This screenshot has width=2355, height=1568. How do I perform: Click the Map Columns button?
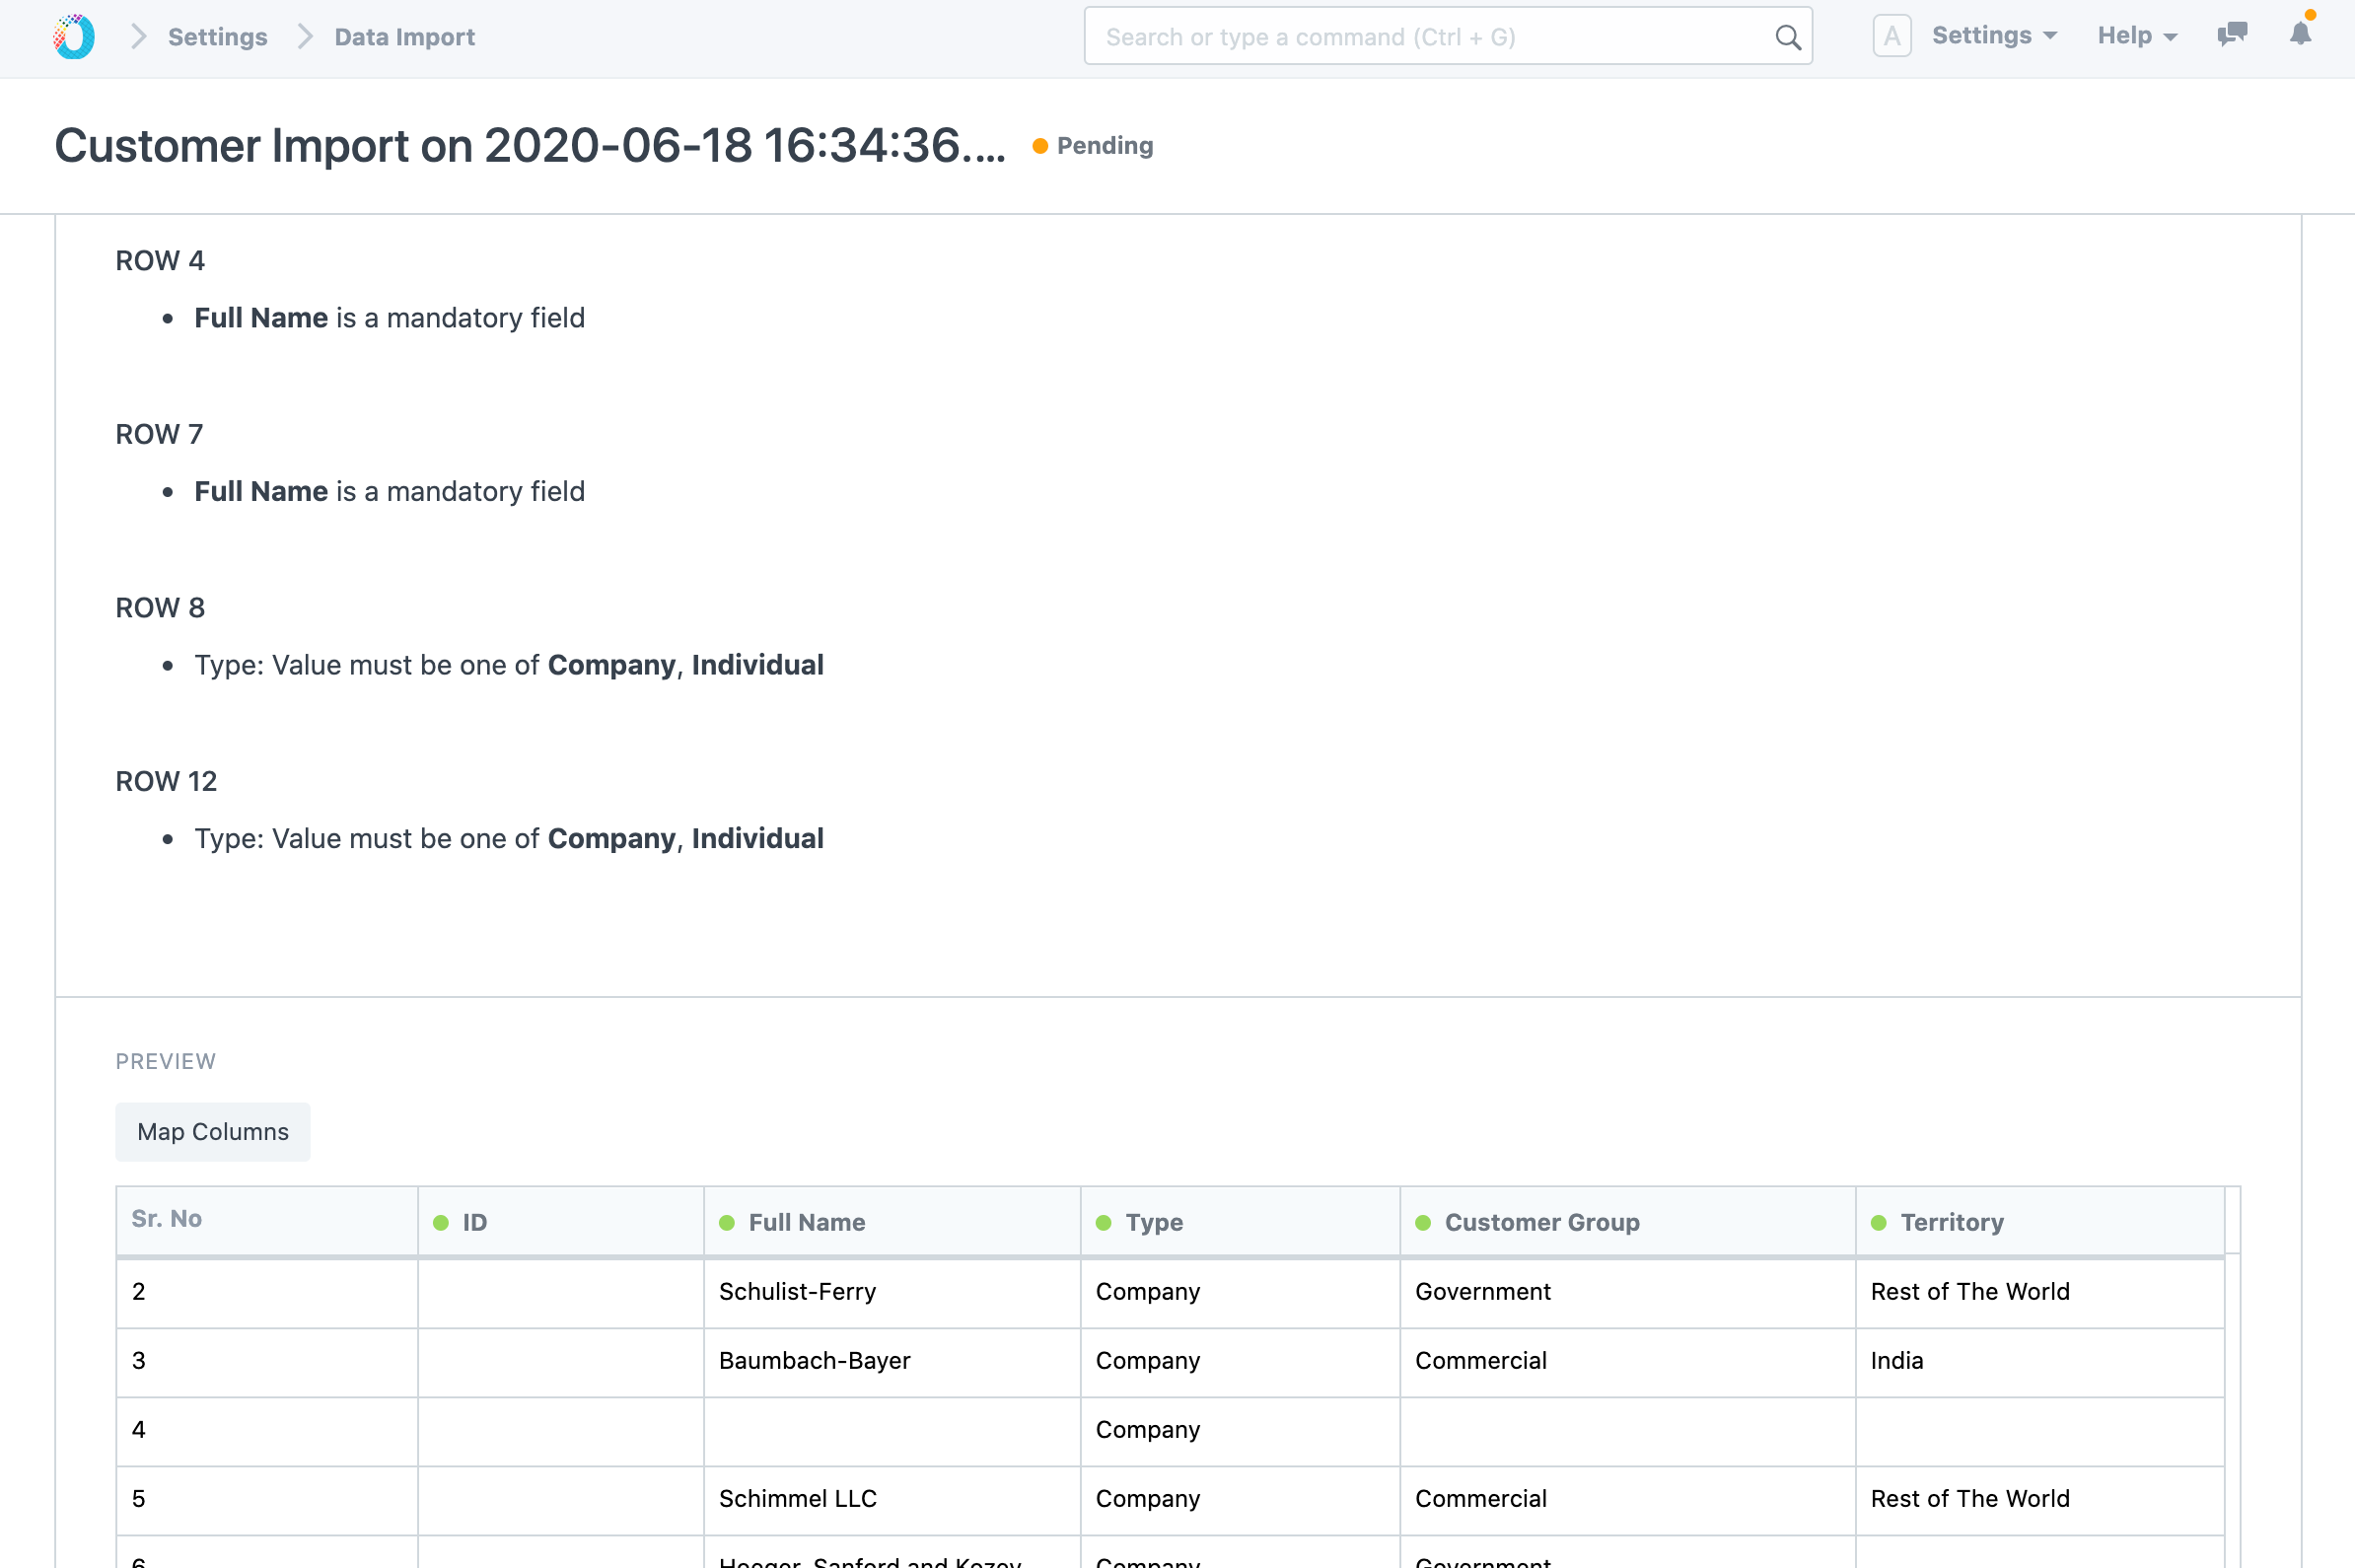[x=213, y=1132]
